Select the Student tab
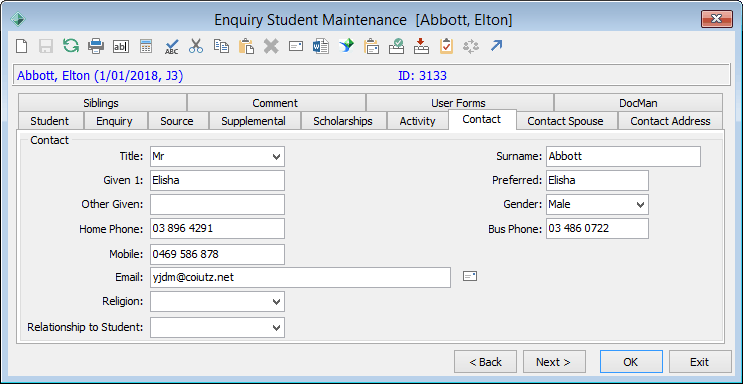Image resolution: width=743 pixels, height=384 pixels. 50,121
